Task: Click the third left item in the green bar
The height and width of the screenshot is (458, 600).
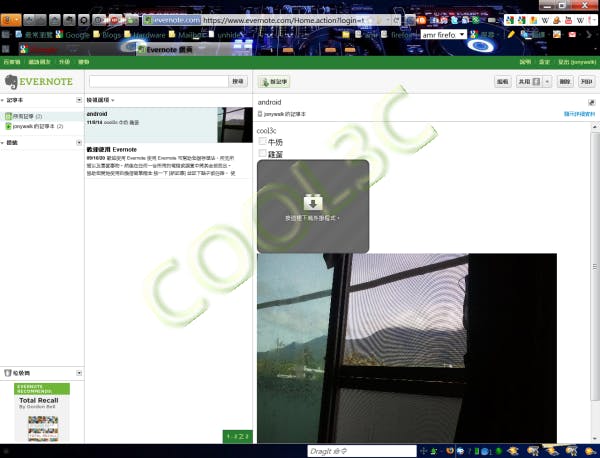Action: (x=64, y=62)
